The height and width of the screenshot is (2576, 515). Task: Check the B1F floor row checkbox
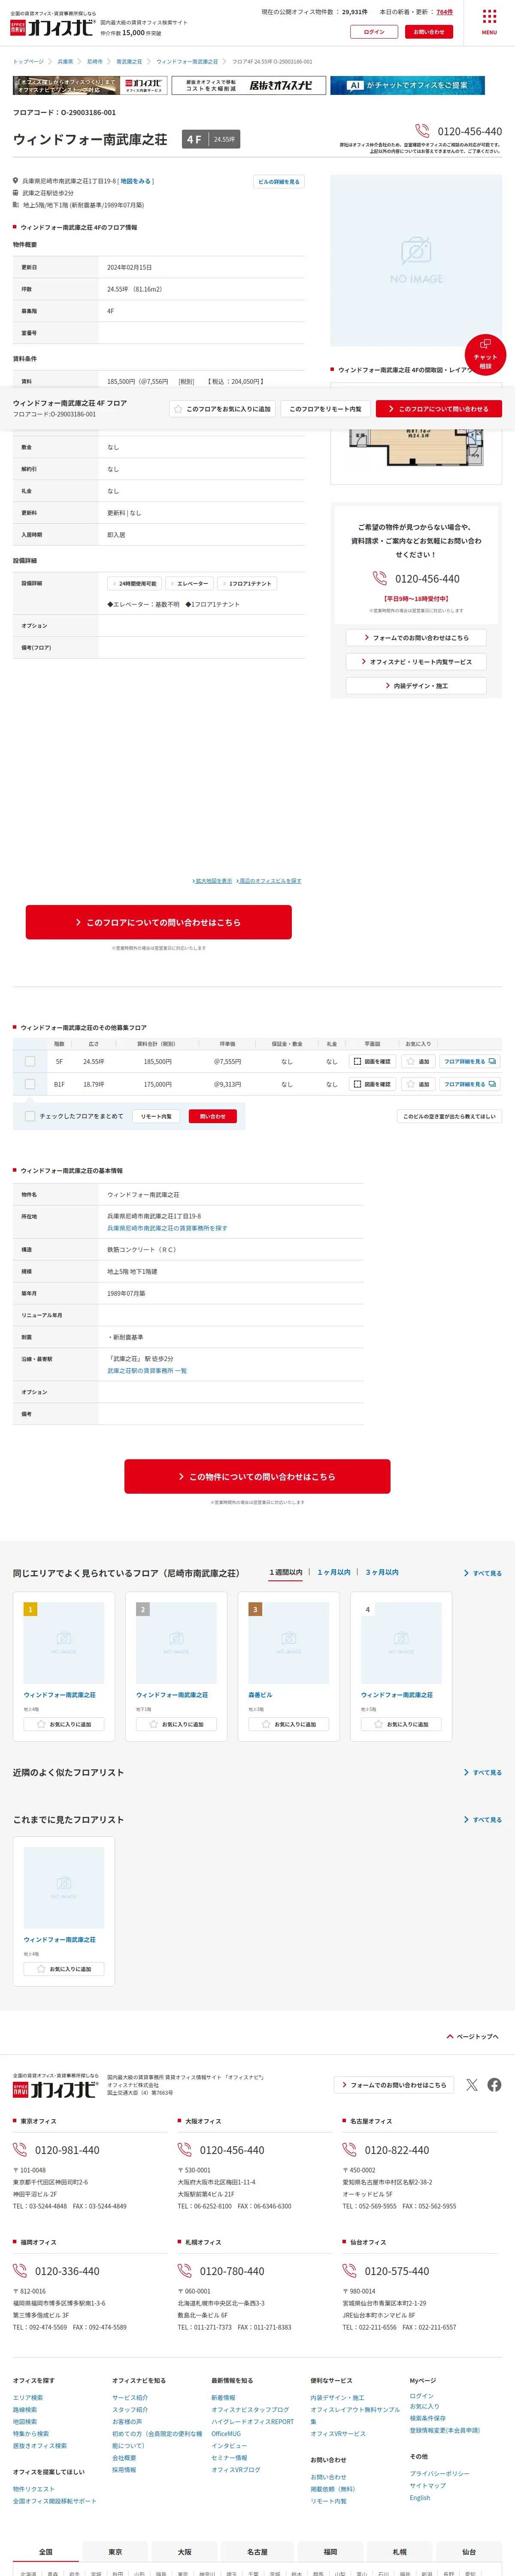pos(30,1084)
